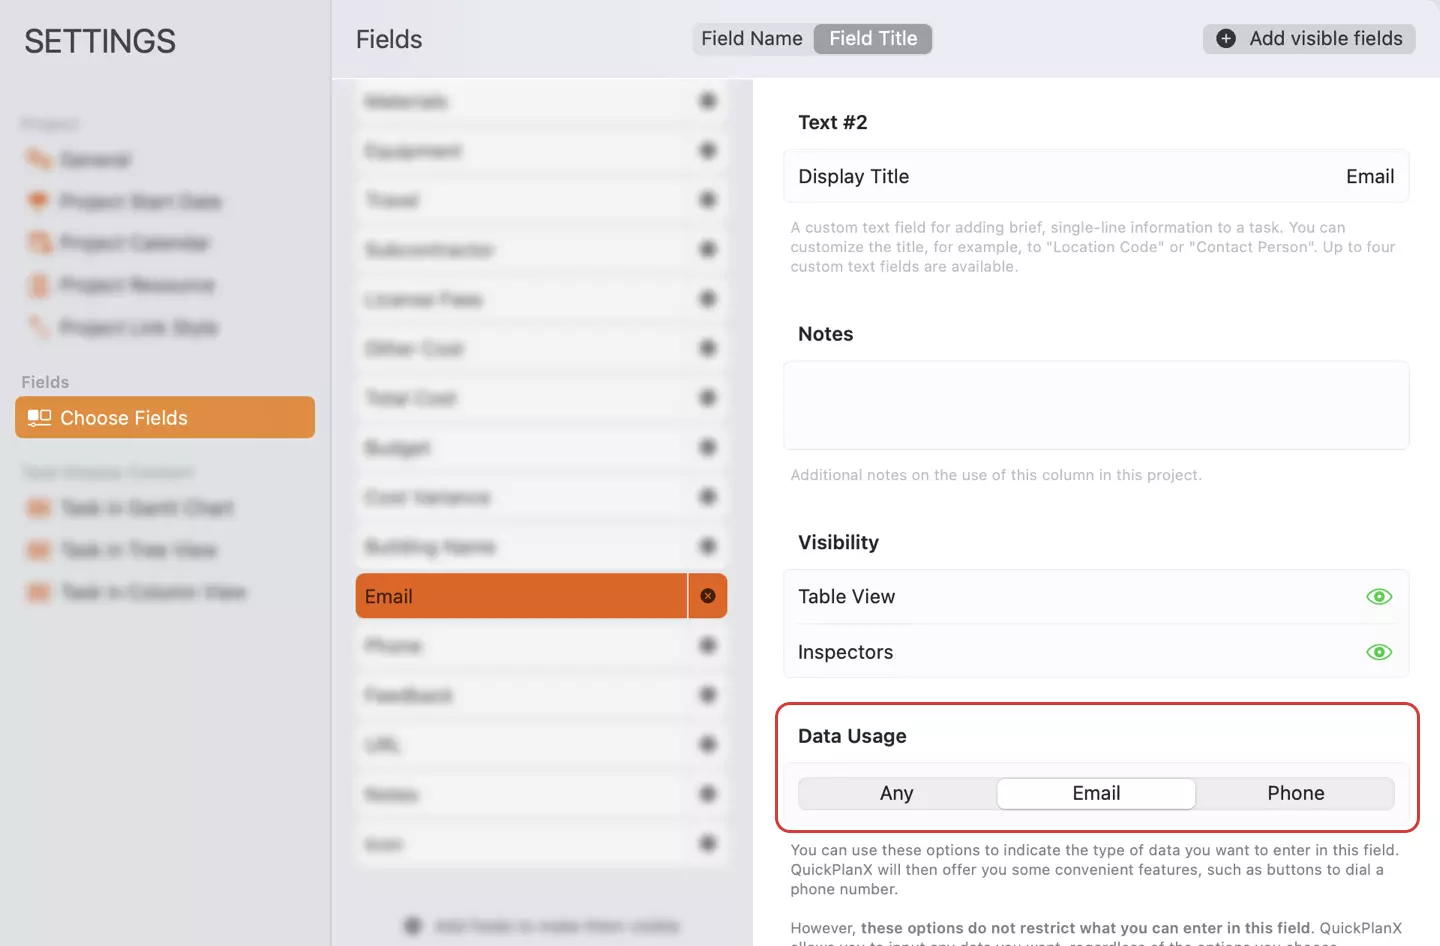This screenshot has width=1440, height=946.
Task: Select the Project Link Style icon
Action: (x=38, y=326)
